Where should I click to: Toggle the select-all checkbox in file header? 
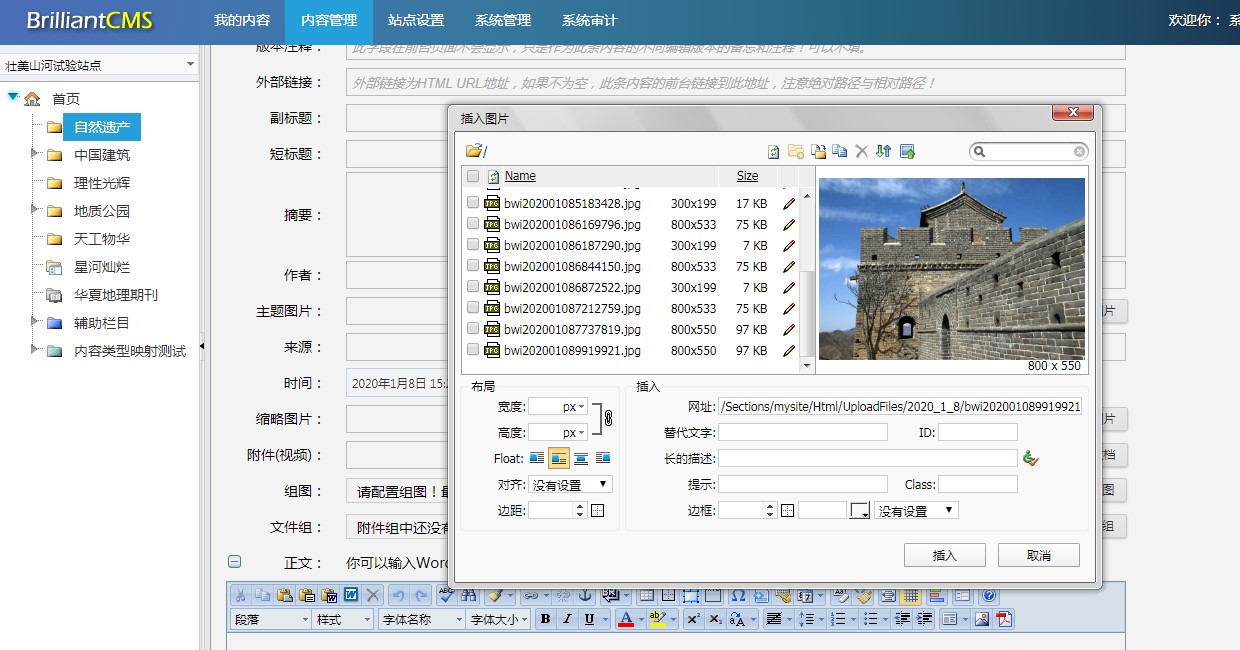point(473,176)
